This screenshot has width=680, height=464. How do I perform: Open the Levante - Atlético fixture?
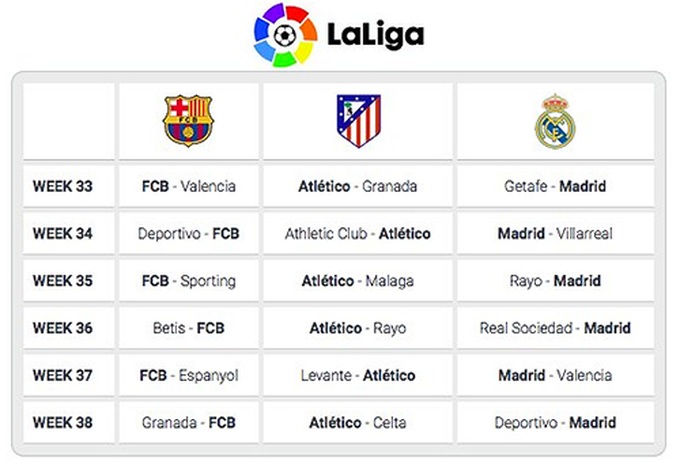(x=358, y=376)
